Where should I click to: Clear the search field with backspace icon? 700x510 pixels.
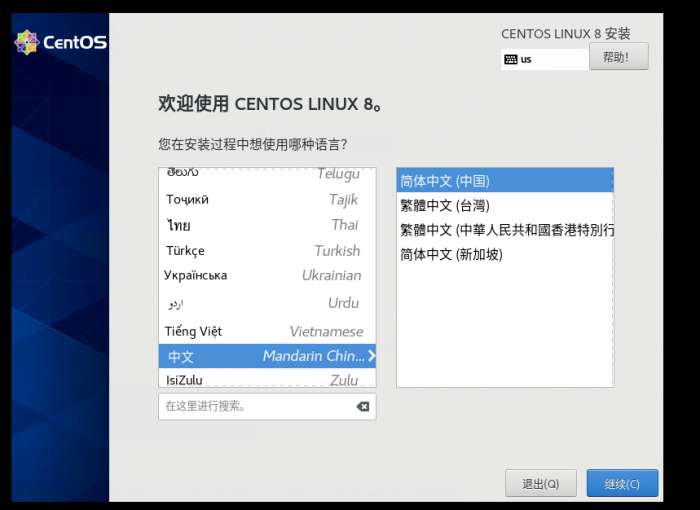(362, 406)
